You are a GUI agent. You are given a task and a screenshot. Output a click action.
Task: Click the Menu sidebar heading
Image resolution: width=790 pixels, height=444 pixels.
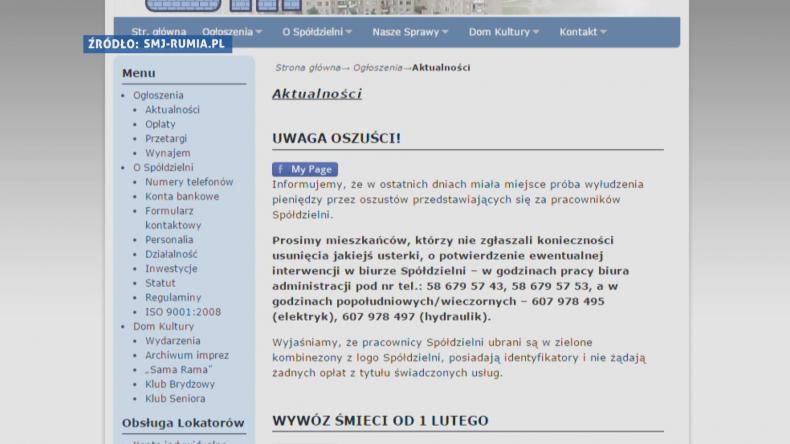(139, 73)
